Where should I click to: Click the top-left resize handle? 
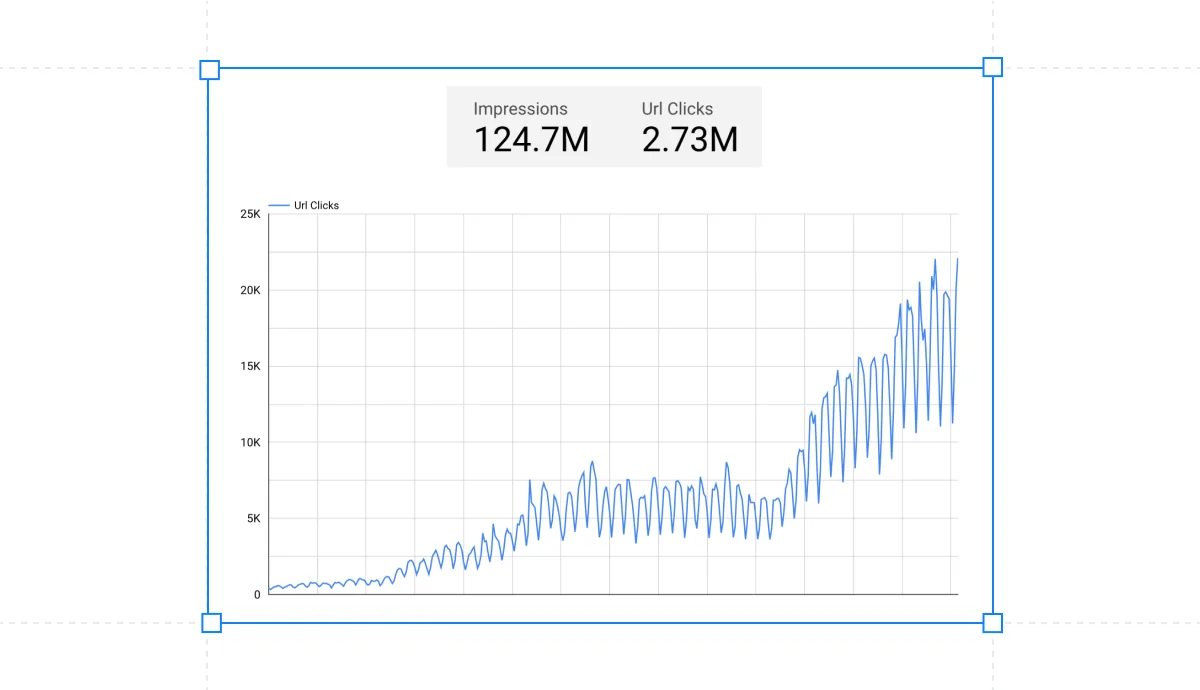209,69
